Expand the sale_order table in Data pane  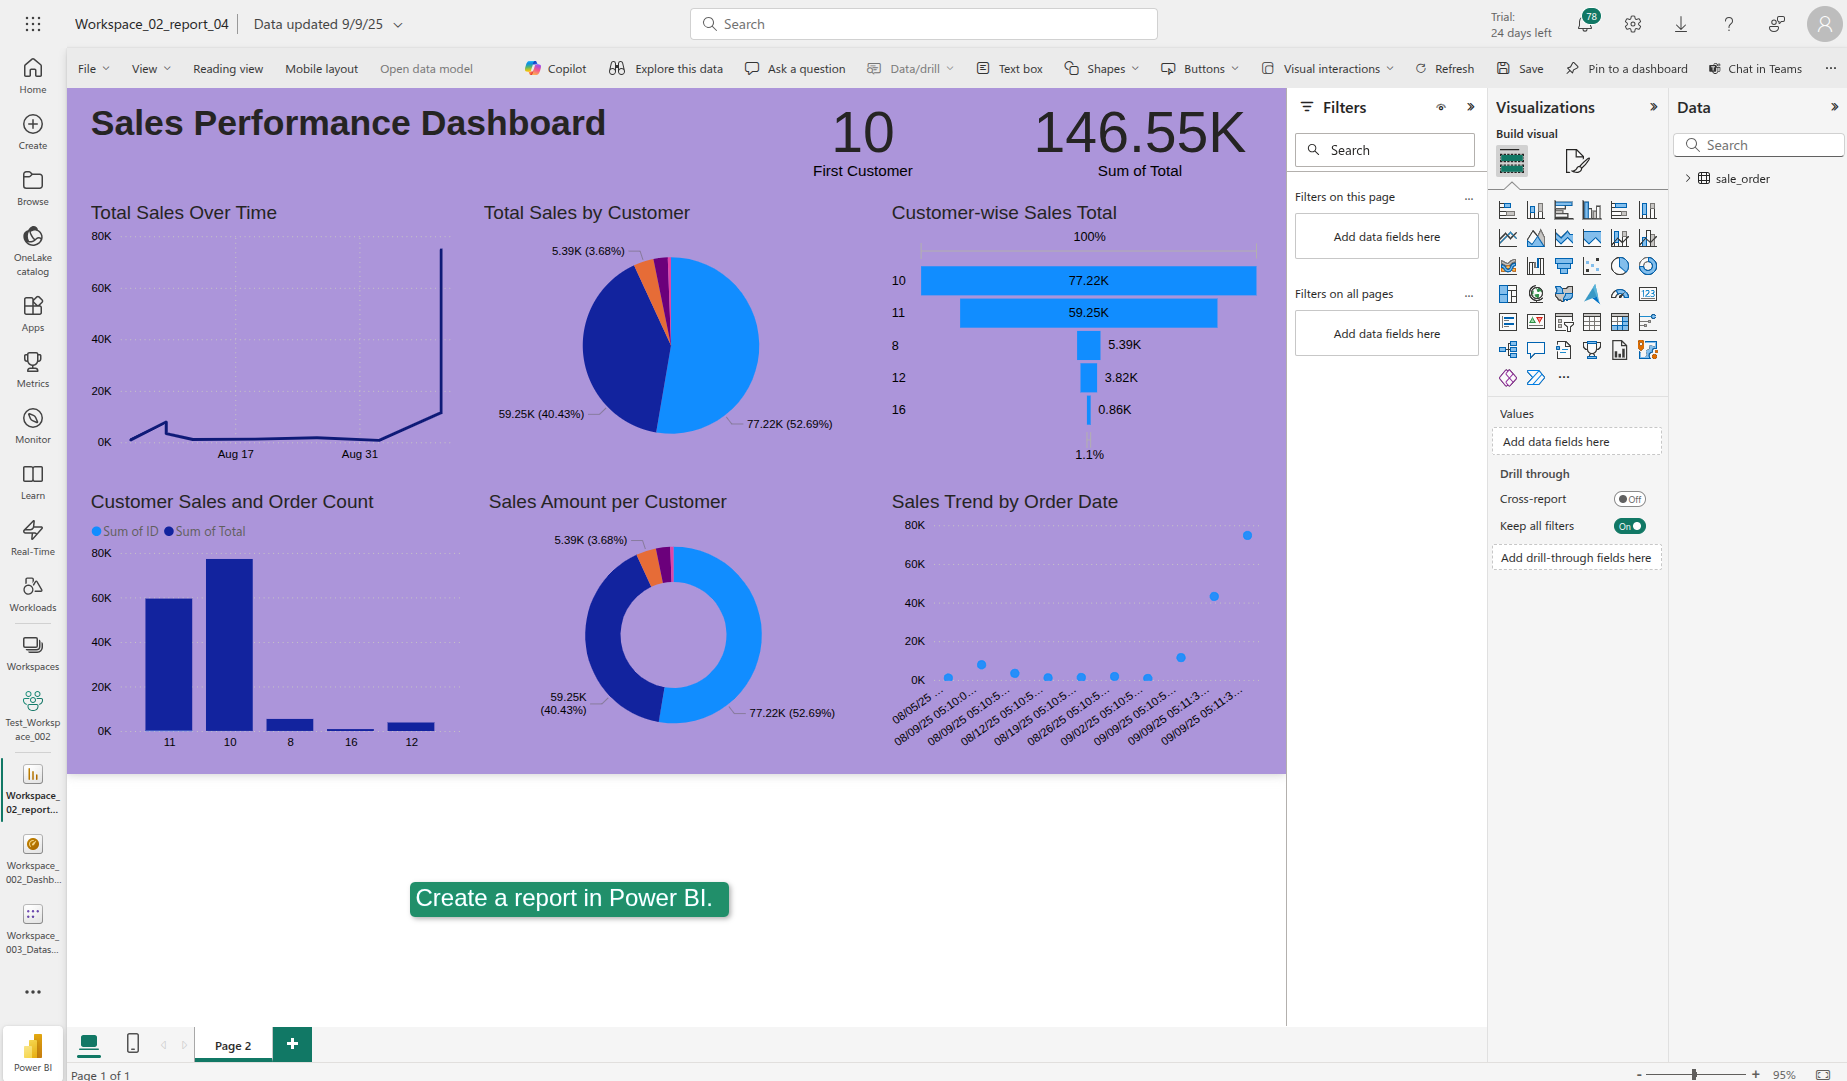[x=1689, y=178]
